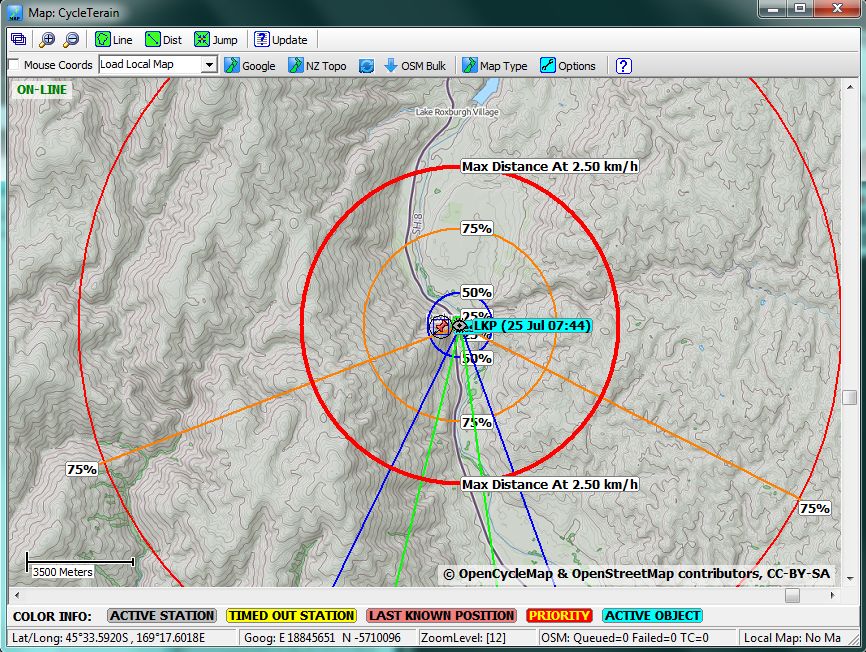Click the horizontal scrollbar left arrow

point(17,595)
